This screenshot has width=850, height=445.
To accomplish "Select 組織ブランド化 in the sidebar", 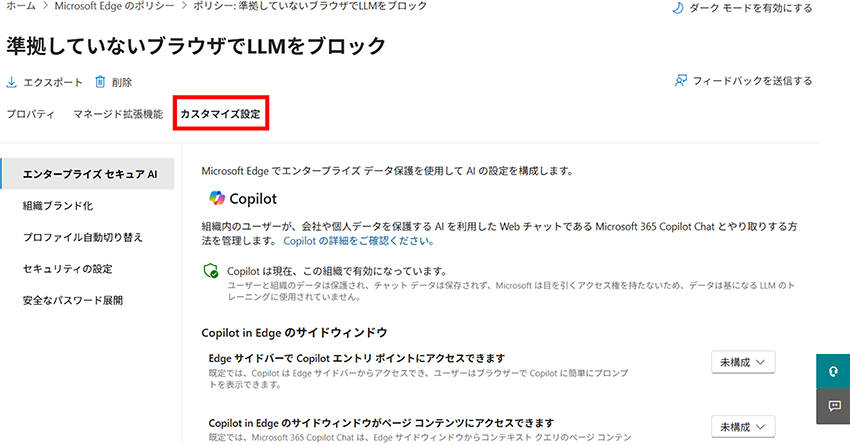I will [x=58, y=206].
